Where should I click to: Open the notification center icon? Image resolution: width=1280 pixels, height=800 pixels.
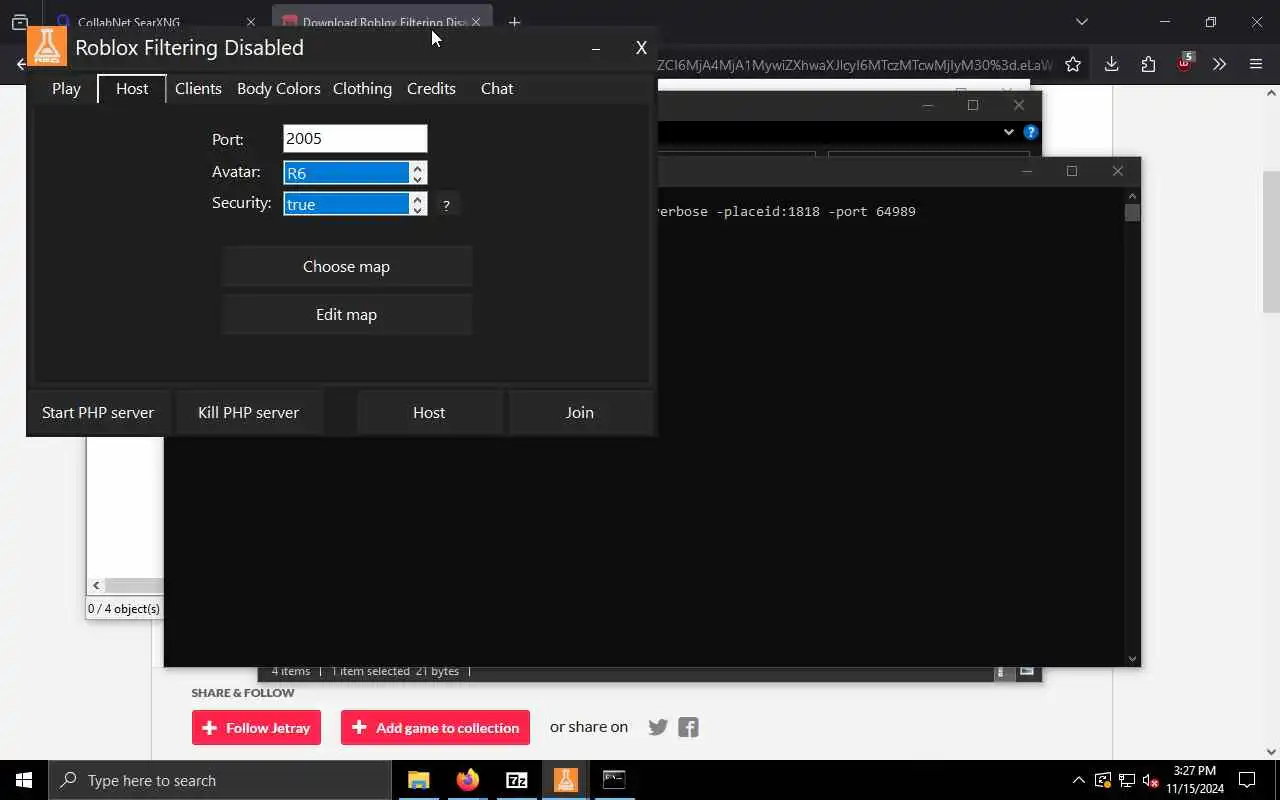click(1247, 780)
